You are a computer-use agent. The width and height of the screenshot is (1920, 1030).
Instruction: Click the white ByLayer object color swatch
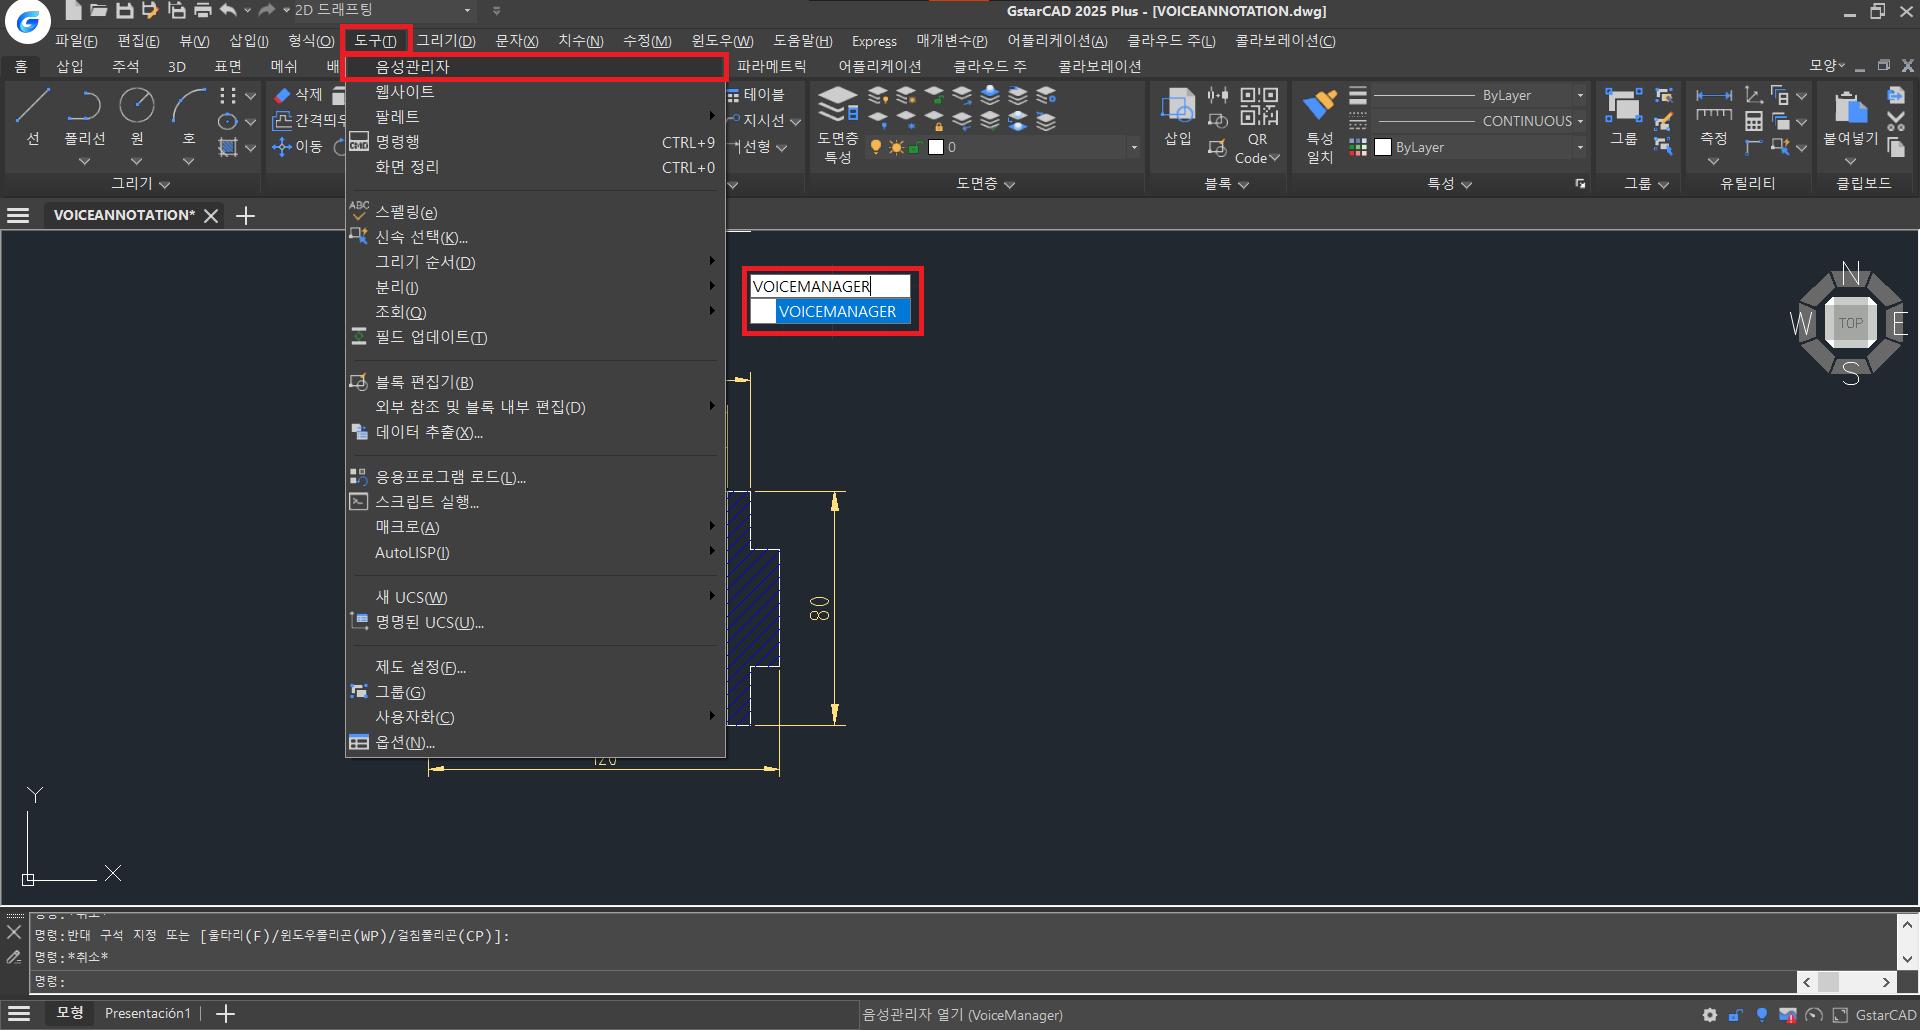pyautogui.click(x=1383, y=147)
